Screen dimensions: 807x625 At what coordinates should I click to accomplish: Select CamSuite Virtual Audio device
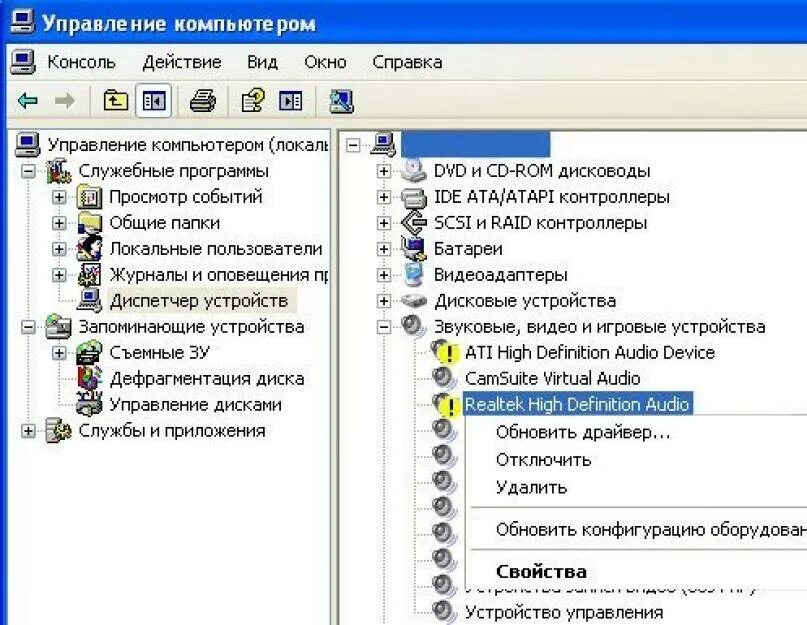pyautogui.click(x=552, y=378)
